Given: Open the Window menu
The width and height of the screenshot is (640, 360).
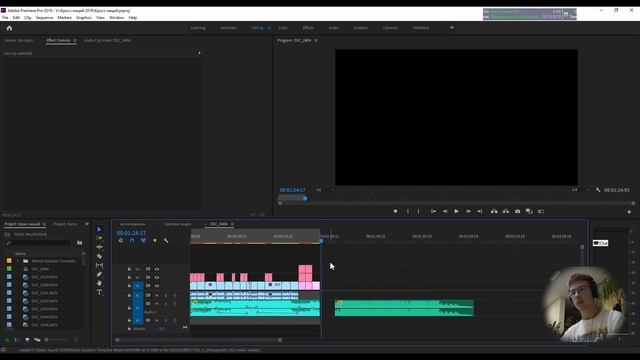Looking at the screenshot, I should point(116,18).
